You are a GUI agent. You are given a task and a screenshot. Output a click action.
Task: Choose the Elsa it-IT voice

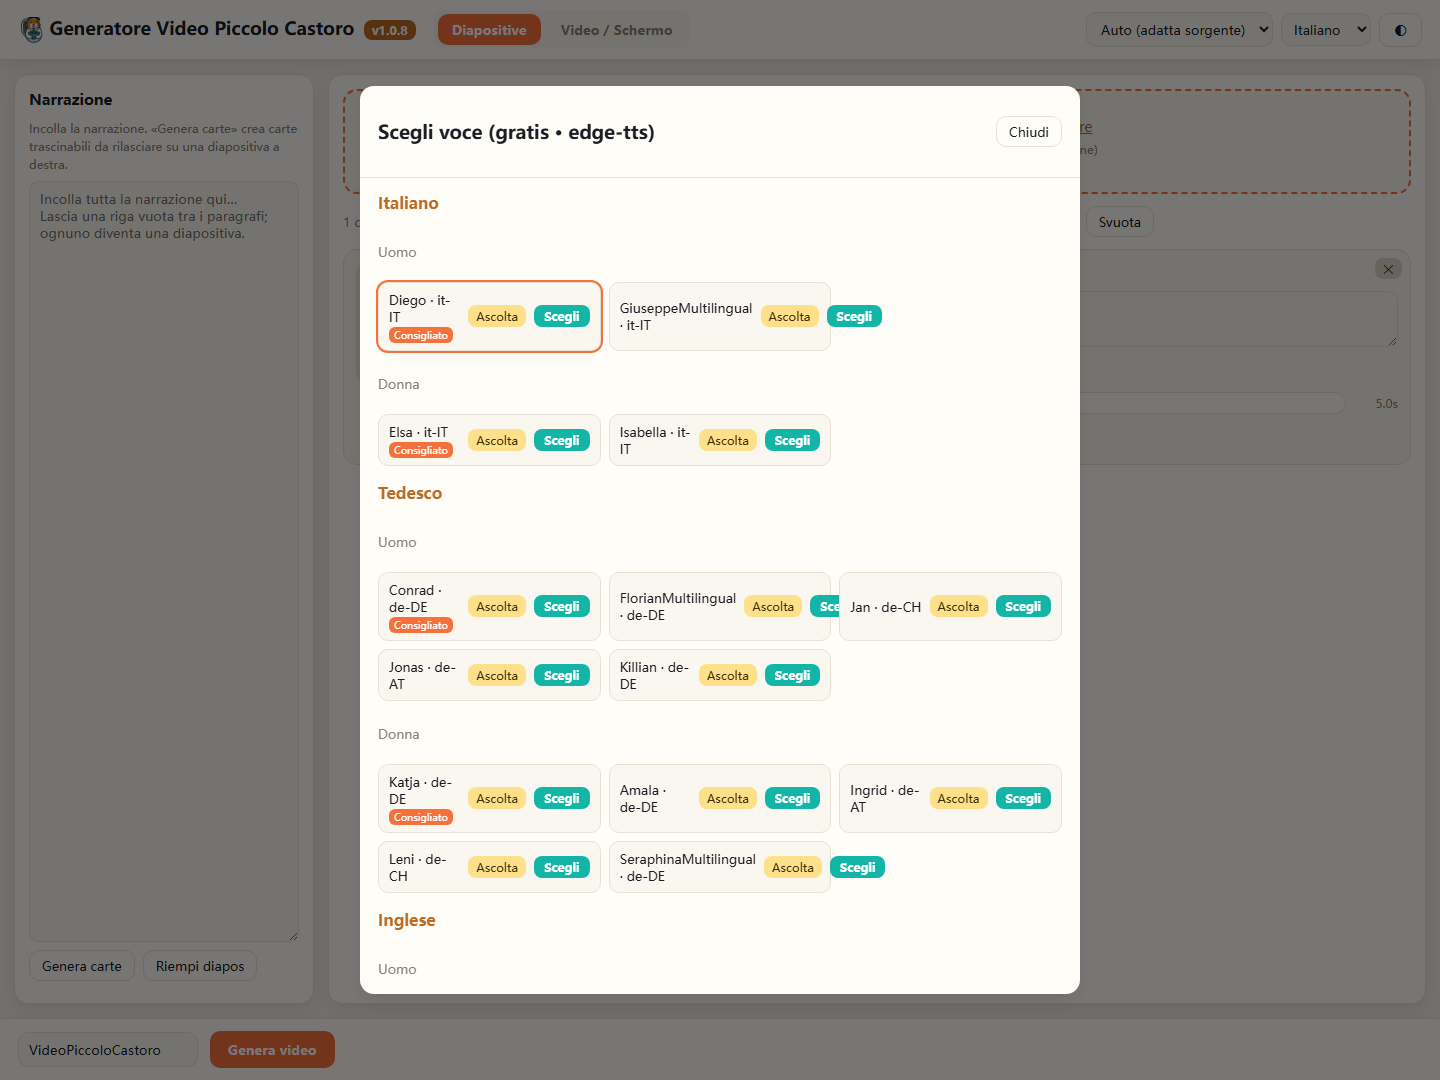coord(562,441)
